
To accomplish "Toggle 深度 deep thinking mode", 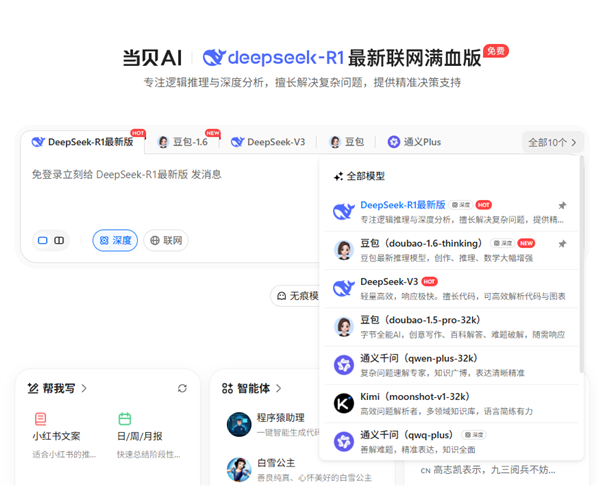I will coord(115,240).
